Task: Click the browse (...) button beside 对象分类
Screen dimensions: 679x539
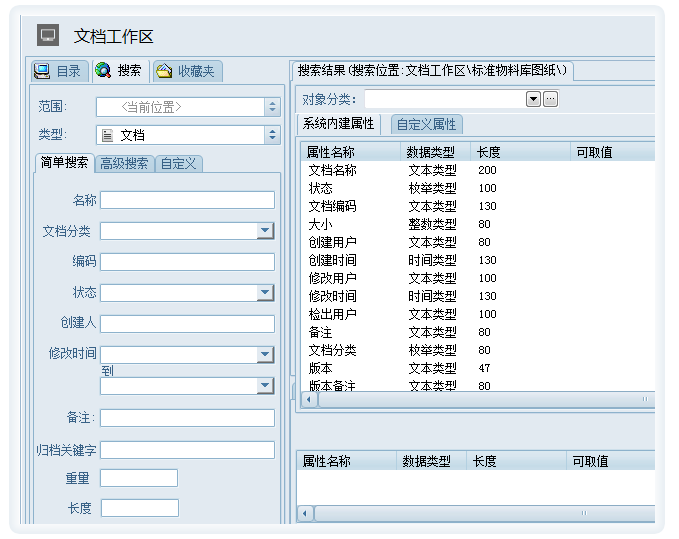Action: coord(550,99)
